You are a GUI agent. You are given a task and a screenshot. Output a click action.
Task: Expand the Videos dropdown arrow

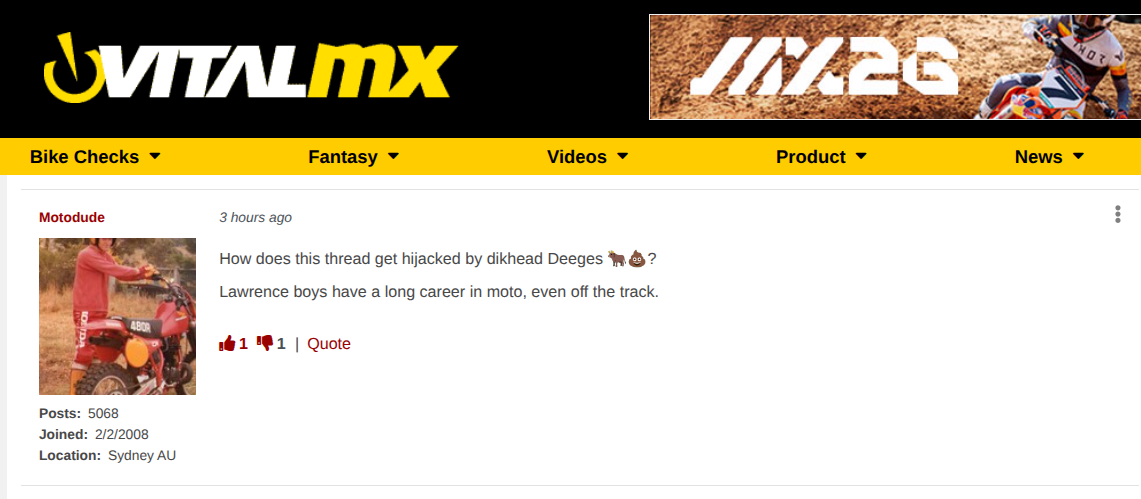pos(622,156)
